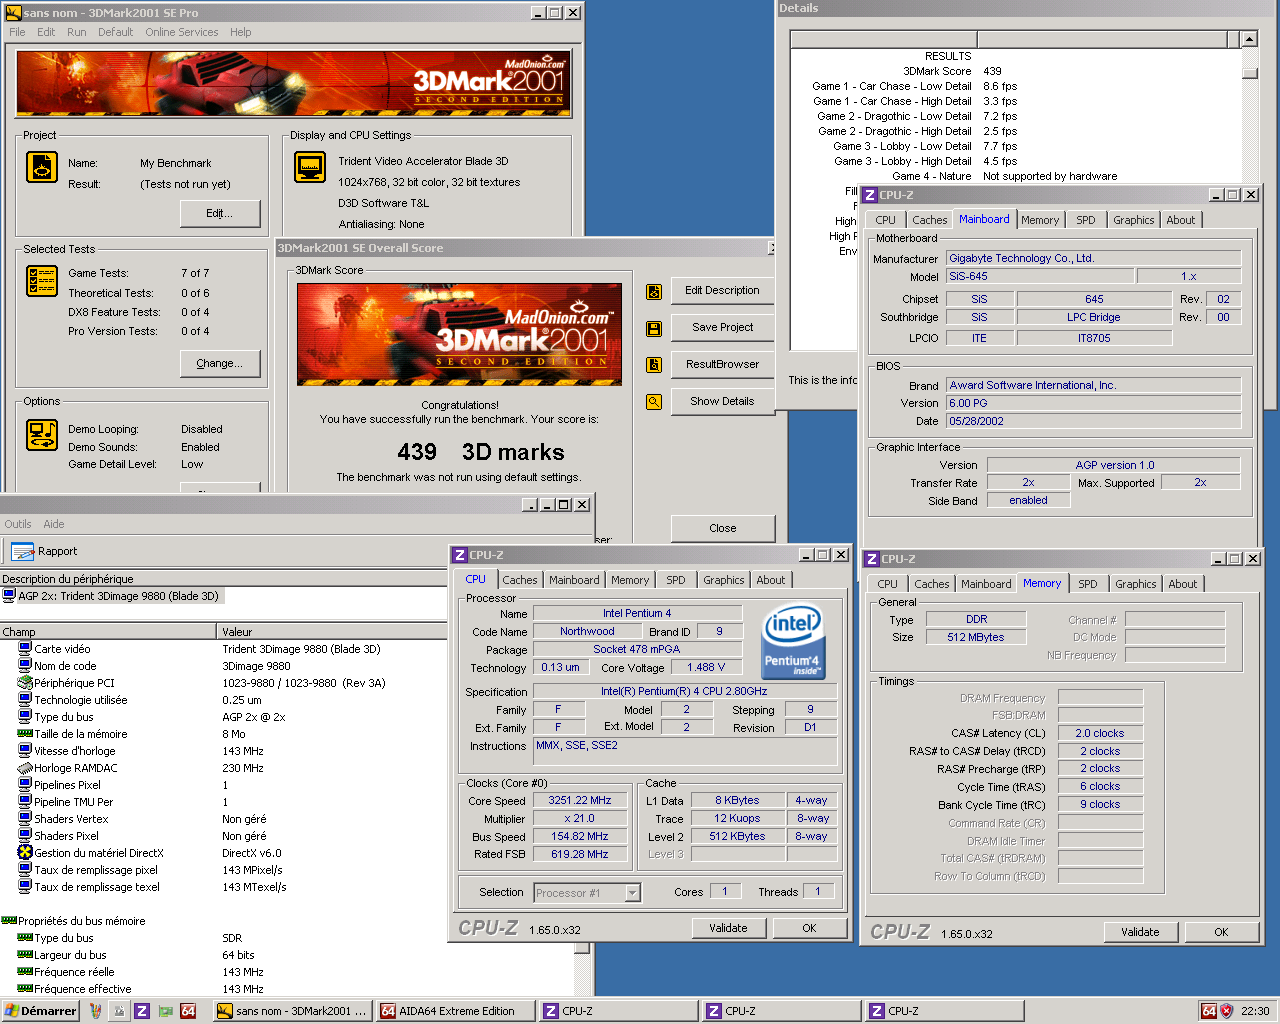1280x1024 pixels.
Task: Click the Selected Tests checklist icon
Action: click(x=42, y=281)
